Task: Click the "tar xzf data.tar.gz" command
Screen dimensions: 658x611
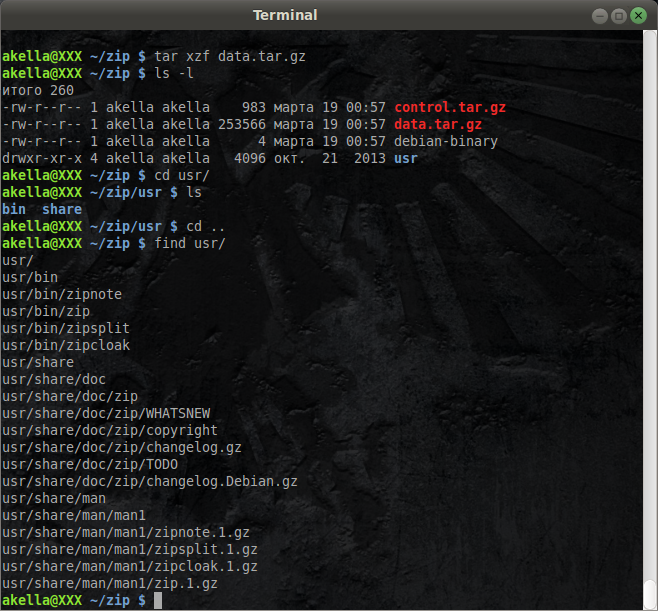Action: pyautogui.click(x=230, y=57)
